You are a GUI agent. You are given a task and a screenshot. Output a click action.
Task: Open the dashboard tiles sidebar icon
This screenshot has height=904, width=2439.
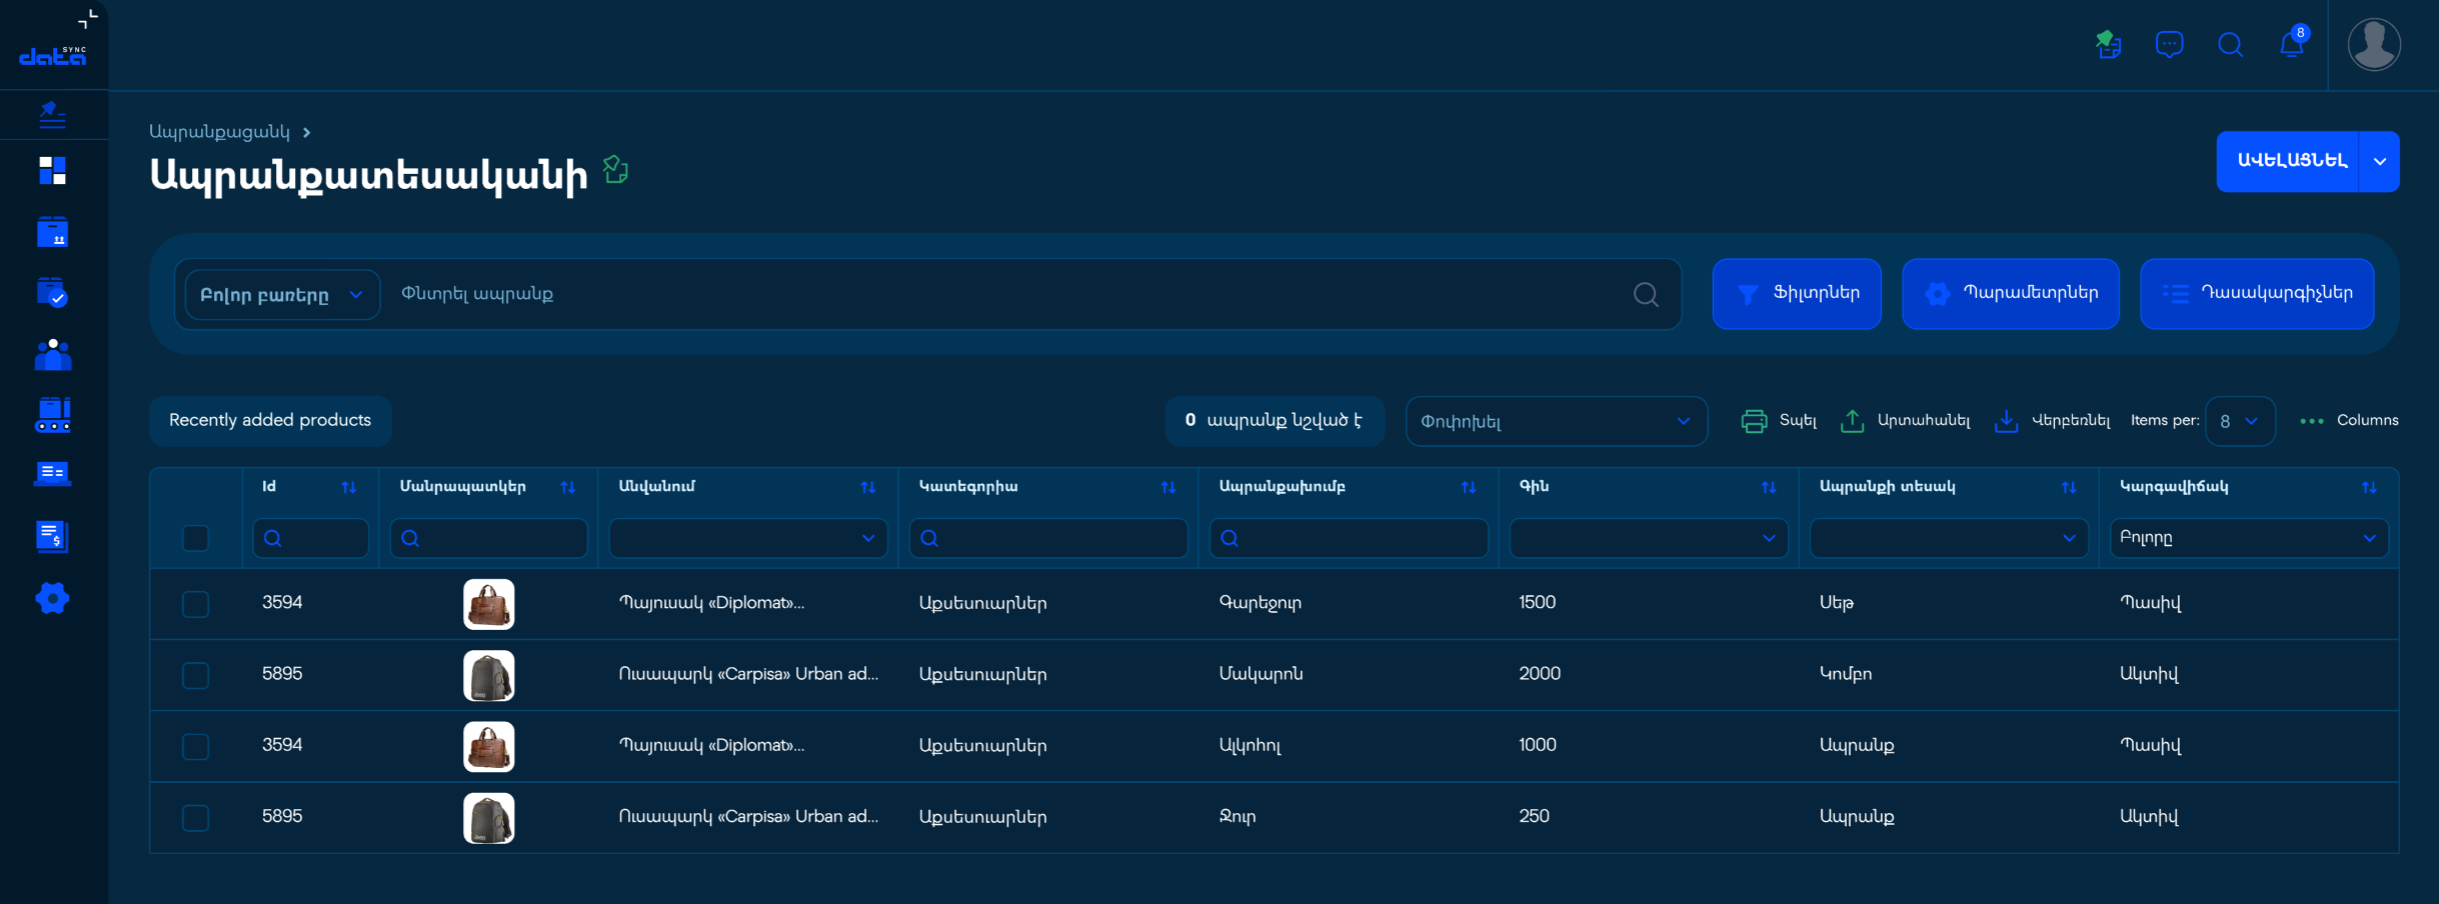point(52,171)
